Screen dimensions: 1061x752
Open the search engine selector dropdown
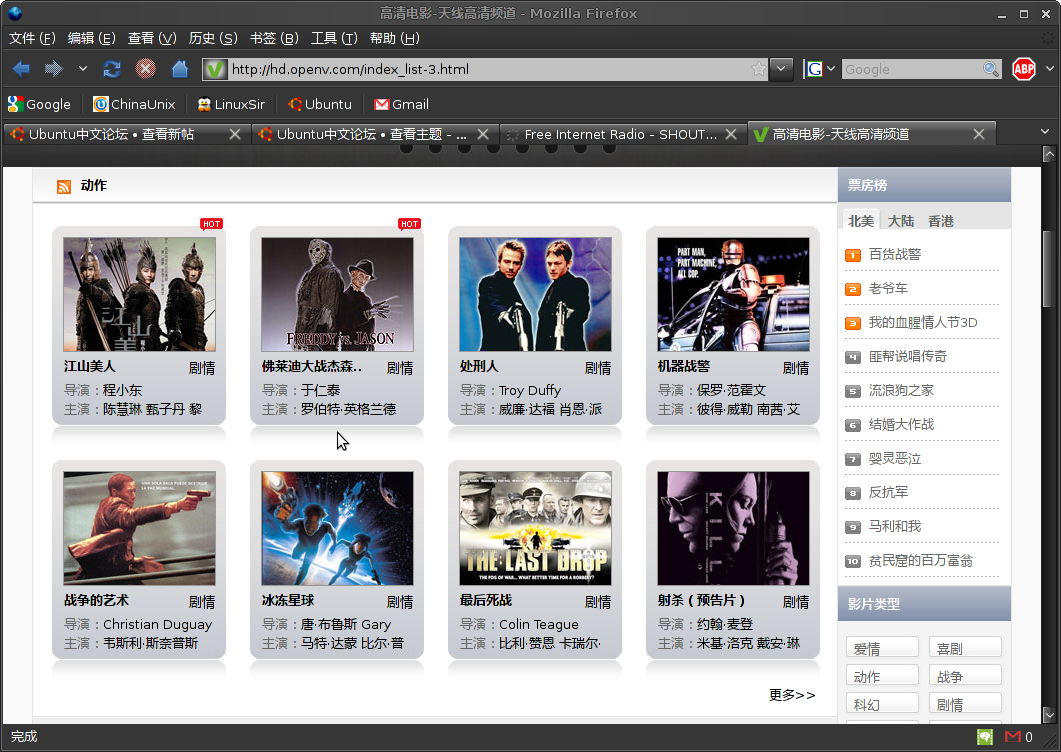[x=831, y=69]
